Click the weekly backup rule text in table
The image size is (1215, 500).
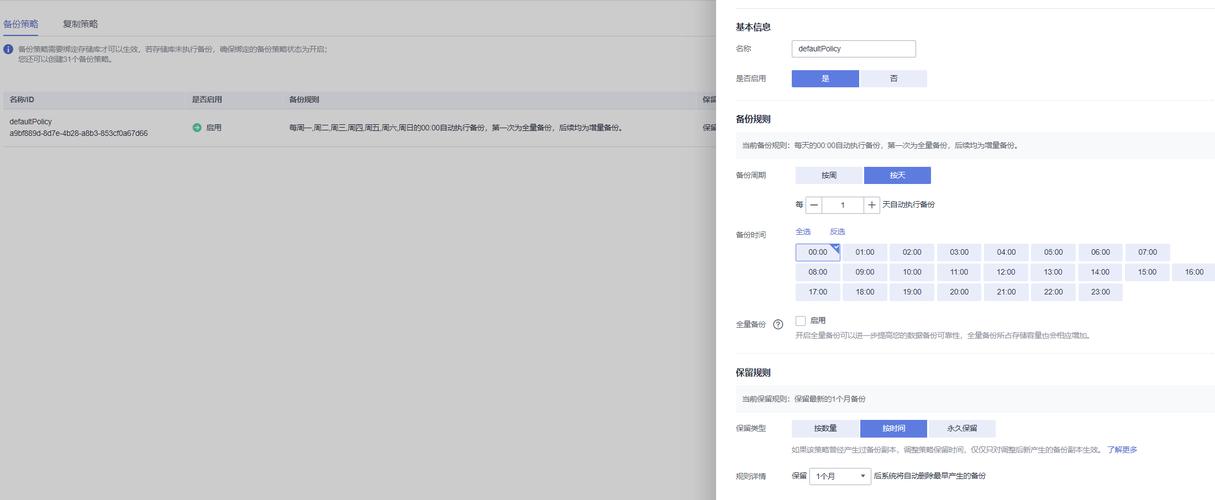click(x=455, y=128)
